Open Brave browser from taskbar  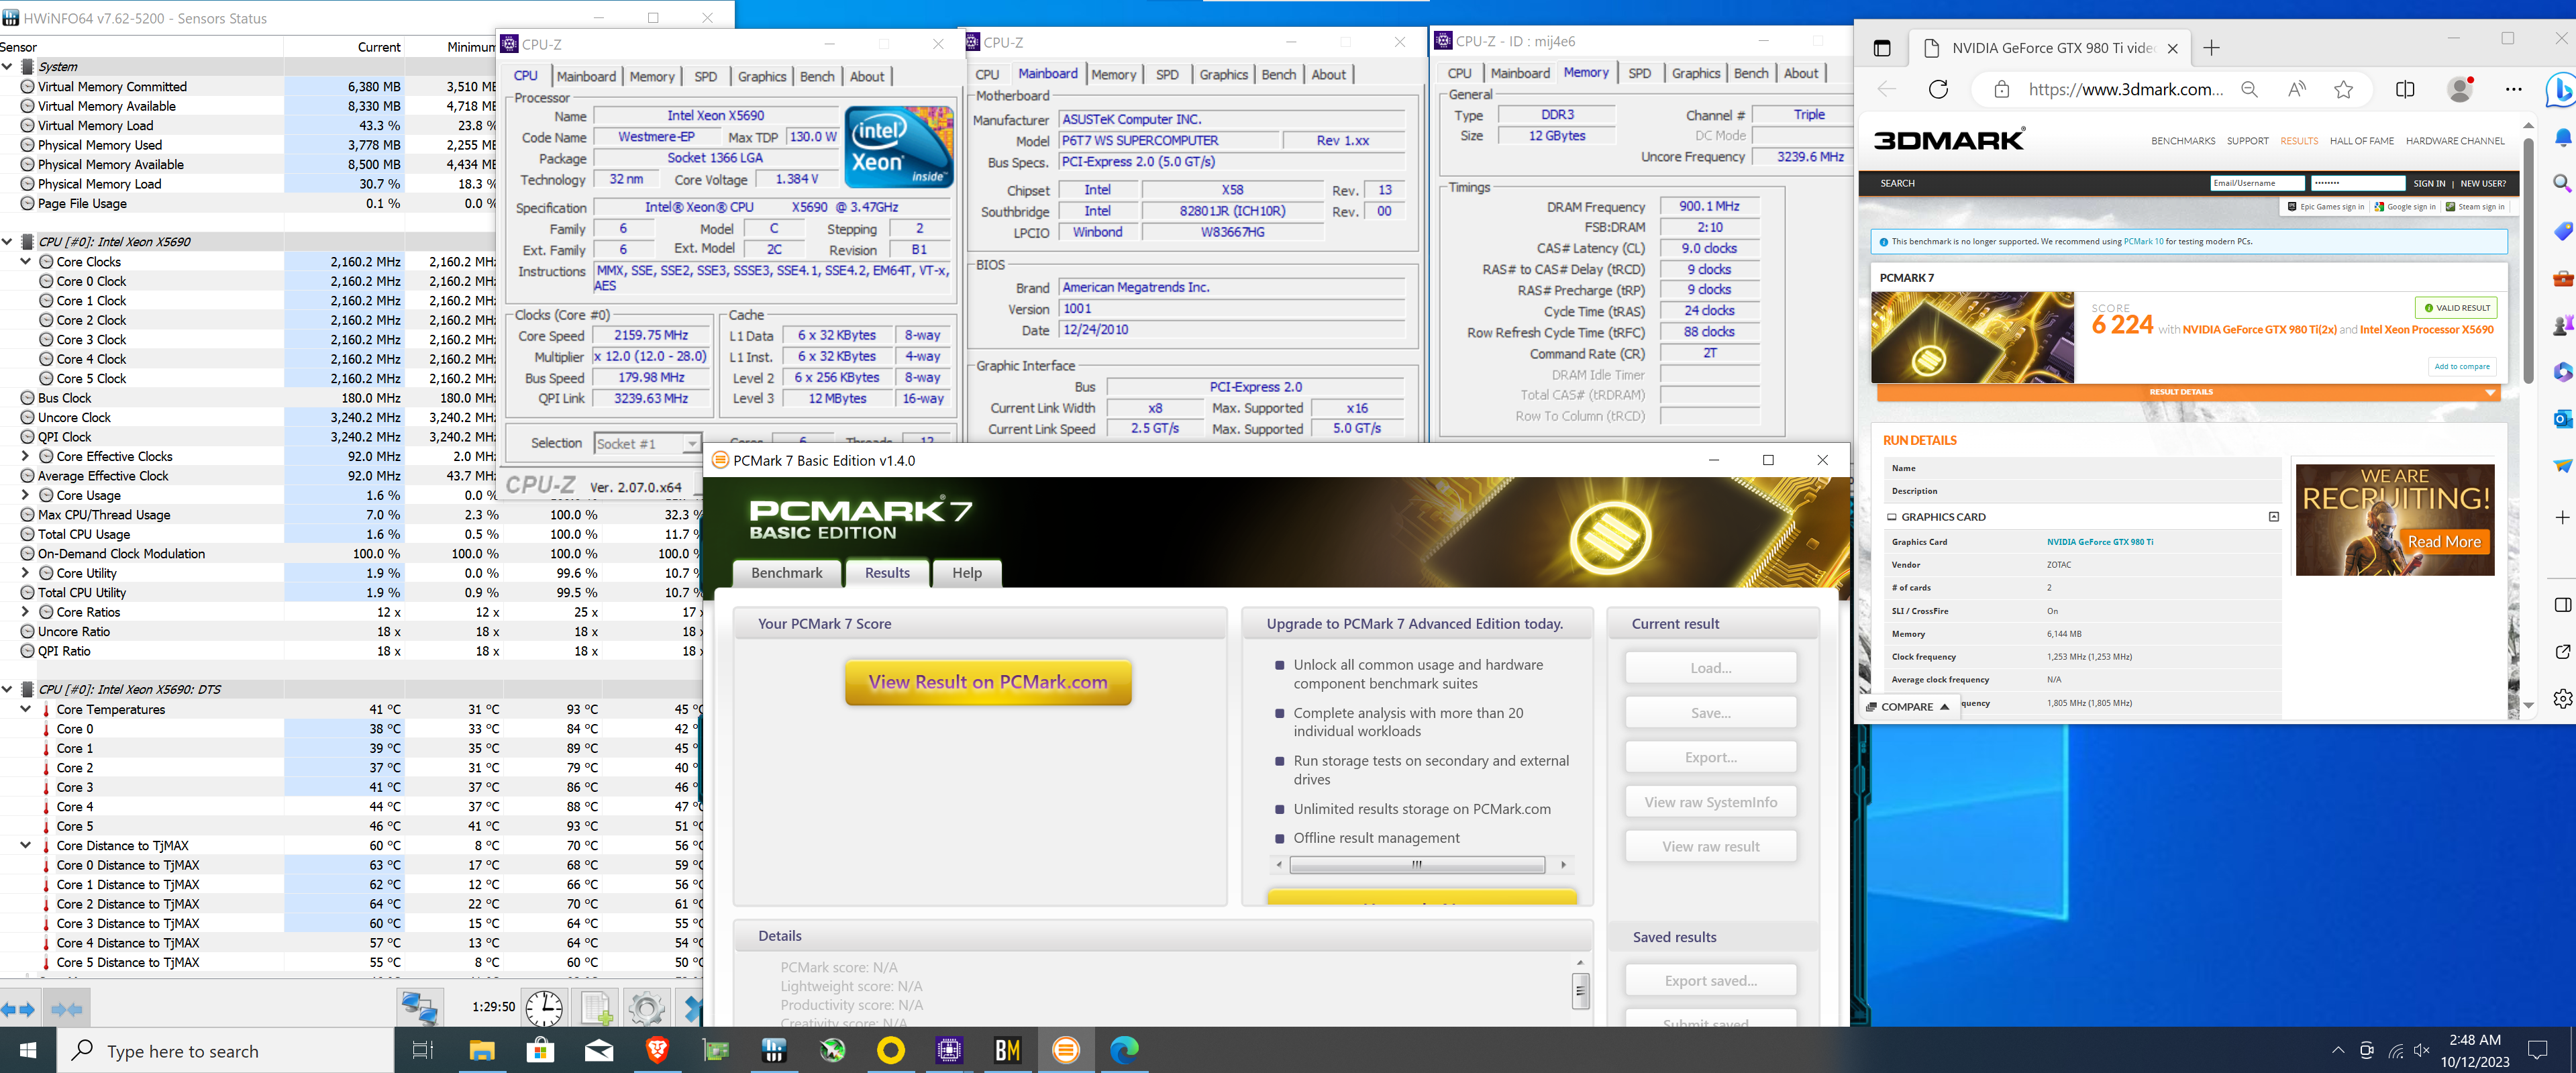(x=657, y=1050)
